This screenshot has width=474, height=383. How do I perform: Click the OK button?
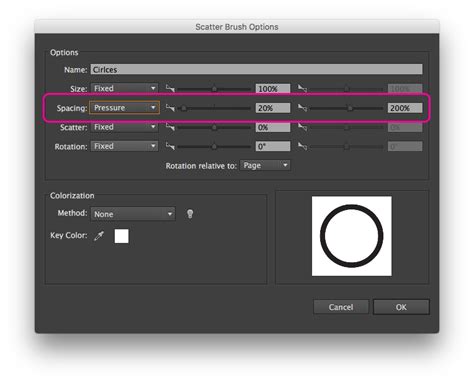pos(401,307)
